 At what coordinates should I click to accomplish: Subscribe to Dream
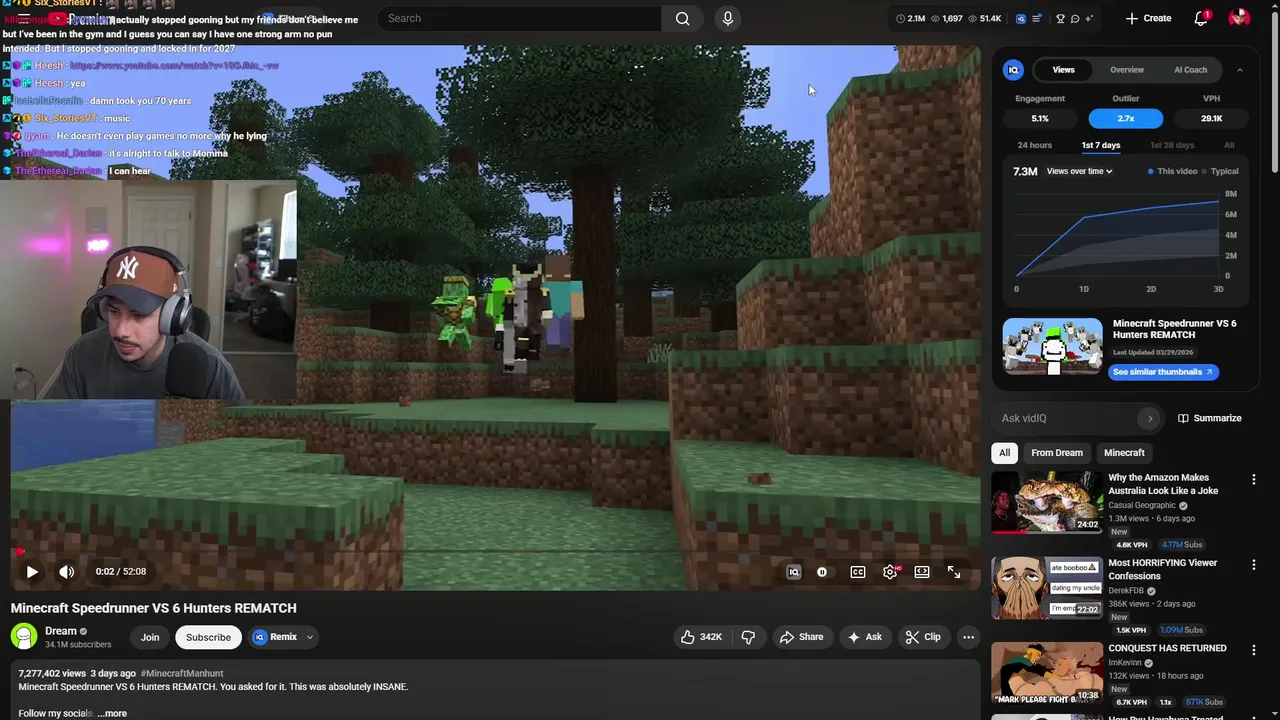[x=208, y=637]
